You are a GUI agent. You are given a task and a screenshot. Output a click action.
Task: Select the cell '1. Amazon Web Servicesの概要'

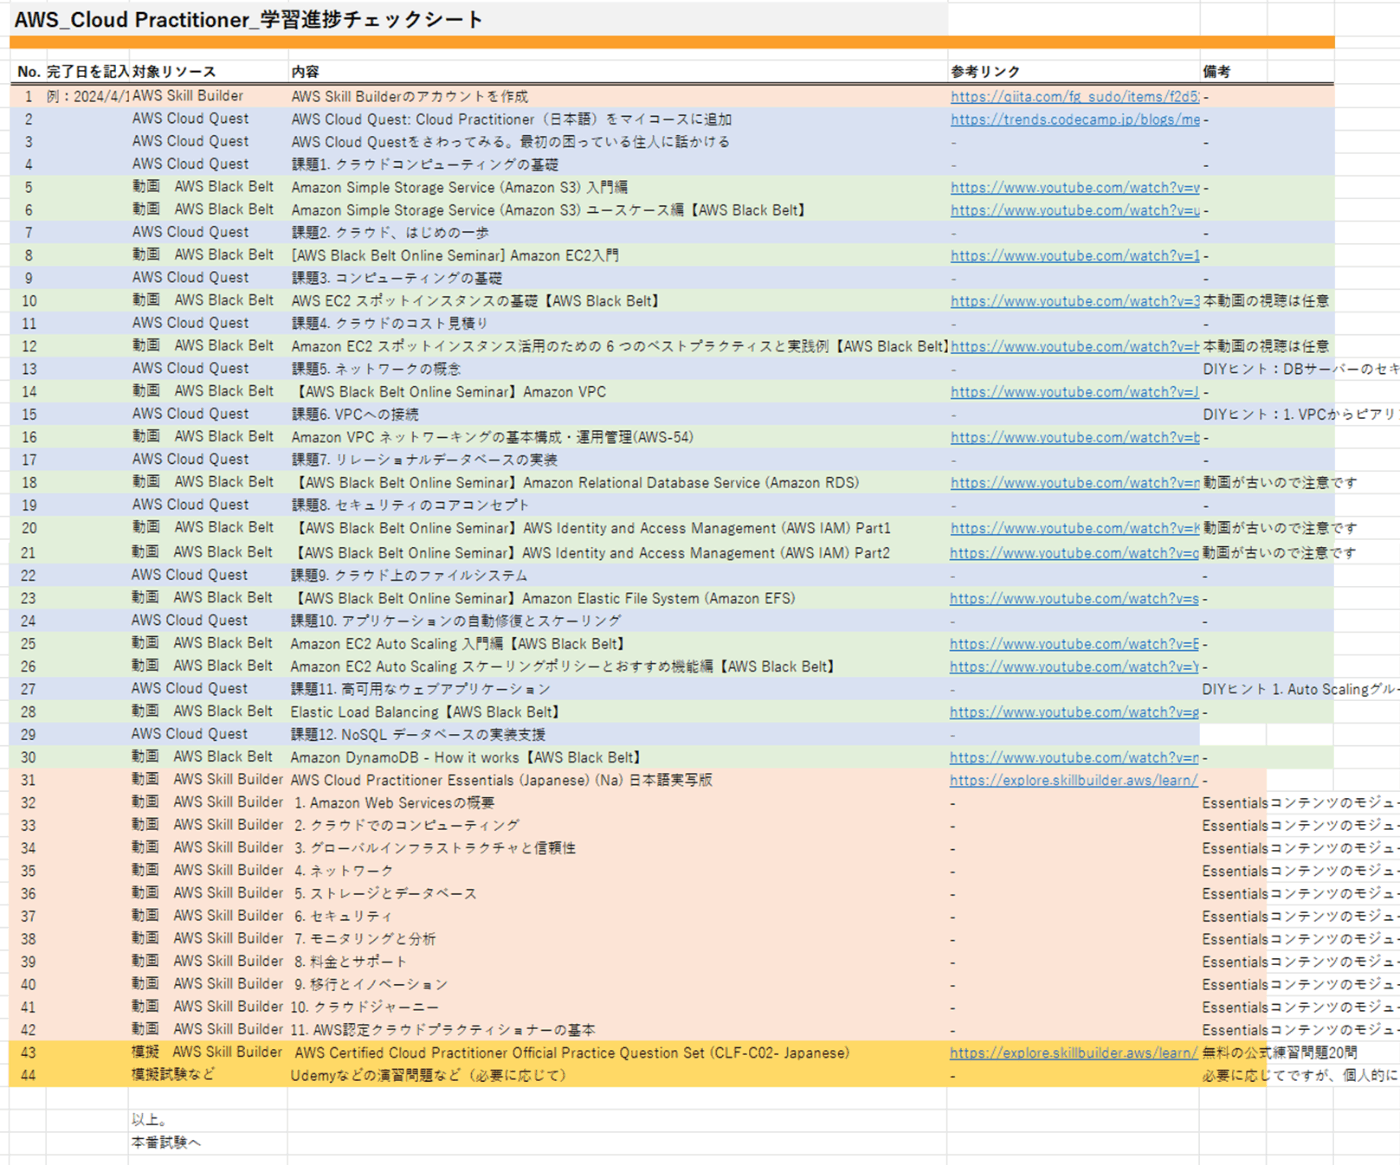(394, 802)
